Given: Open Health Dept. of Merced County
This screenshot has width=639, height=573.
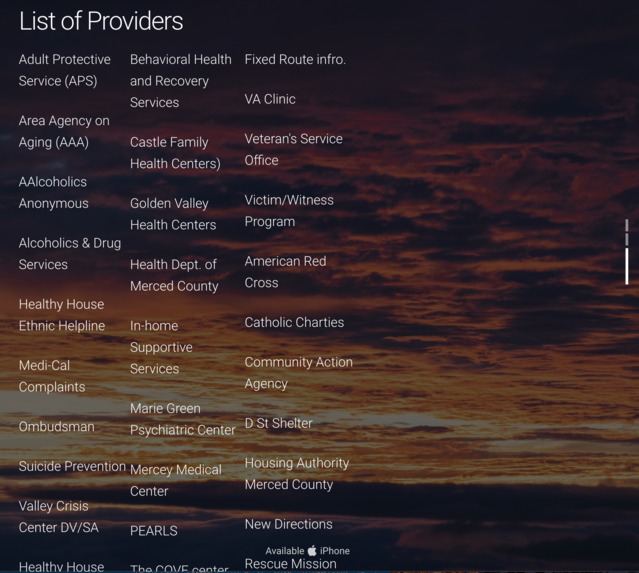Looking at the screenshot, I should pyautogui.click(x=174, y=275).
